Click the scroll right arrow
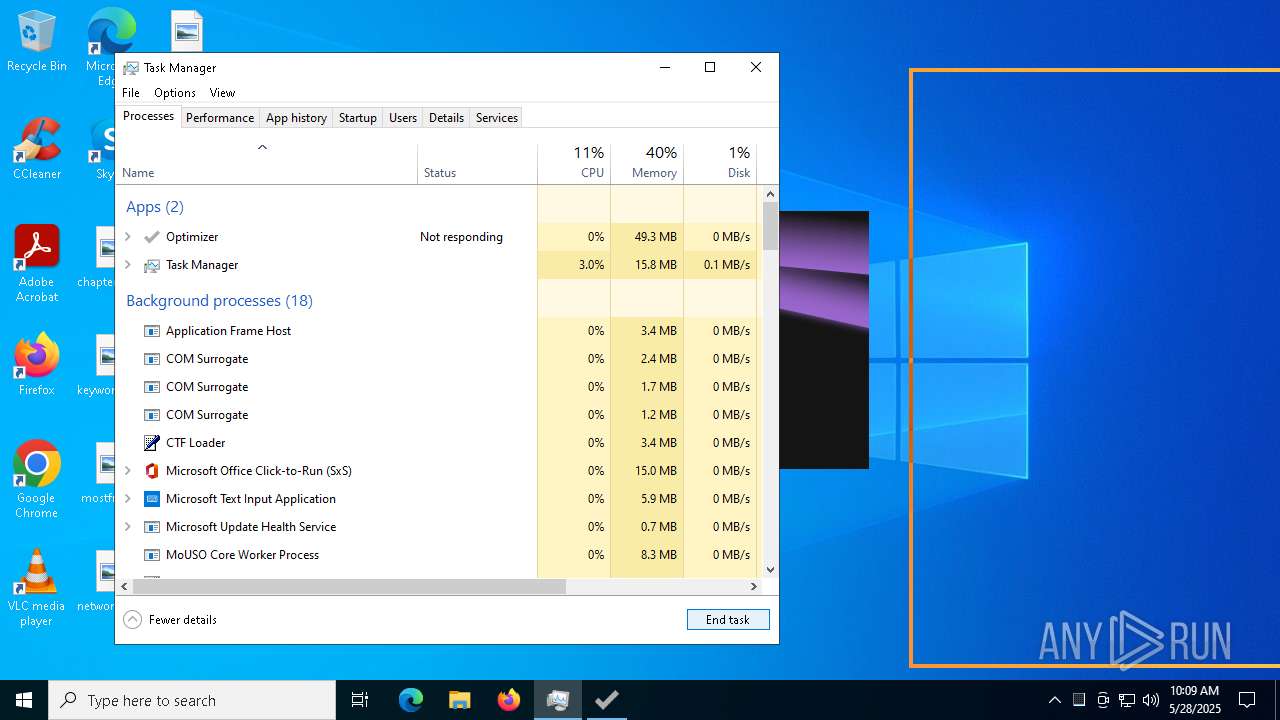The height and width of the screenshot is (720, 1280). click(x=754, y=586)
